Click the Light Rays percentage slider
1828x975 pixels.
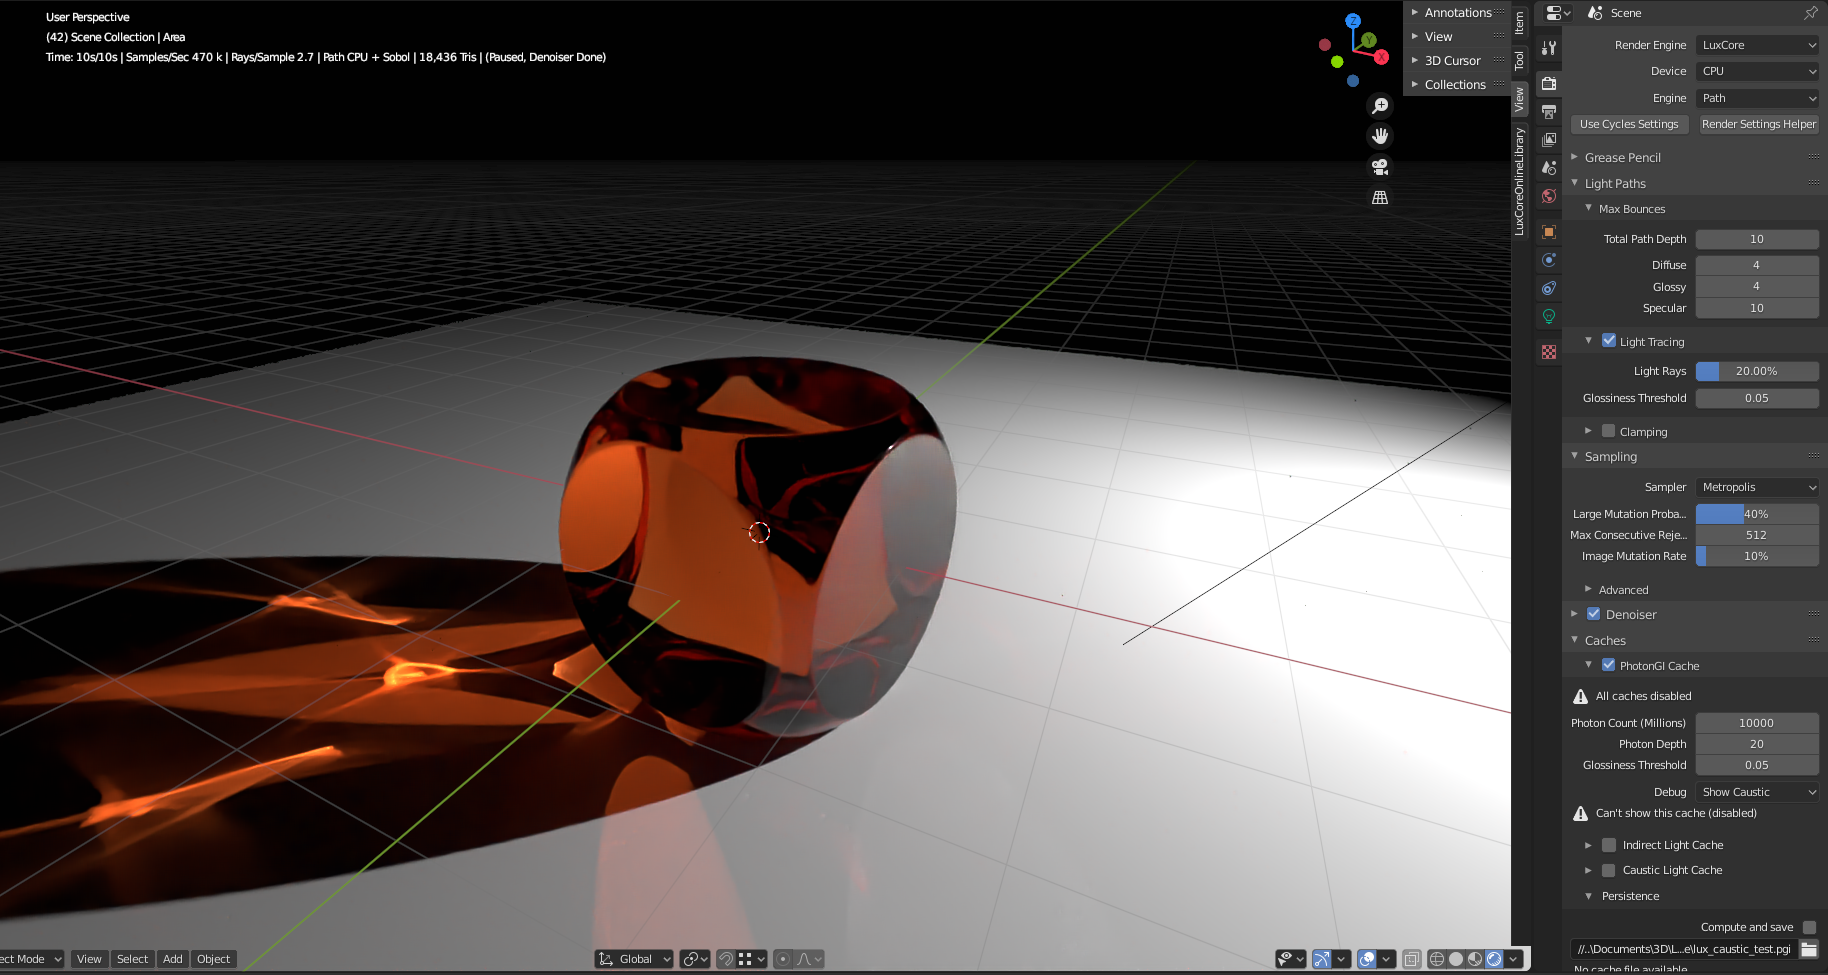(1757, 371)
